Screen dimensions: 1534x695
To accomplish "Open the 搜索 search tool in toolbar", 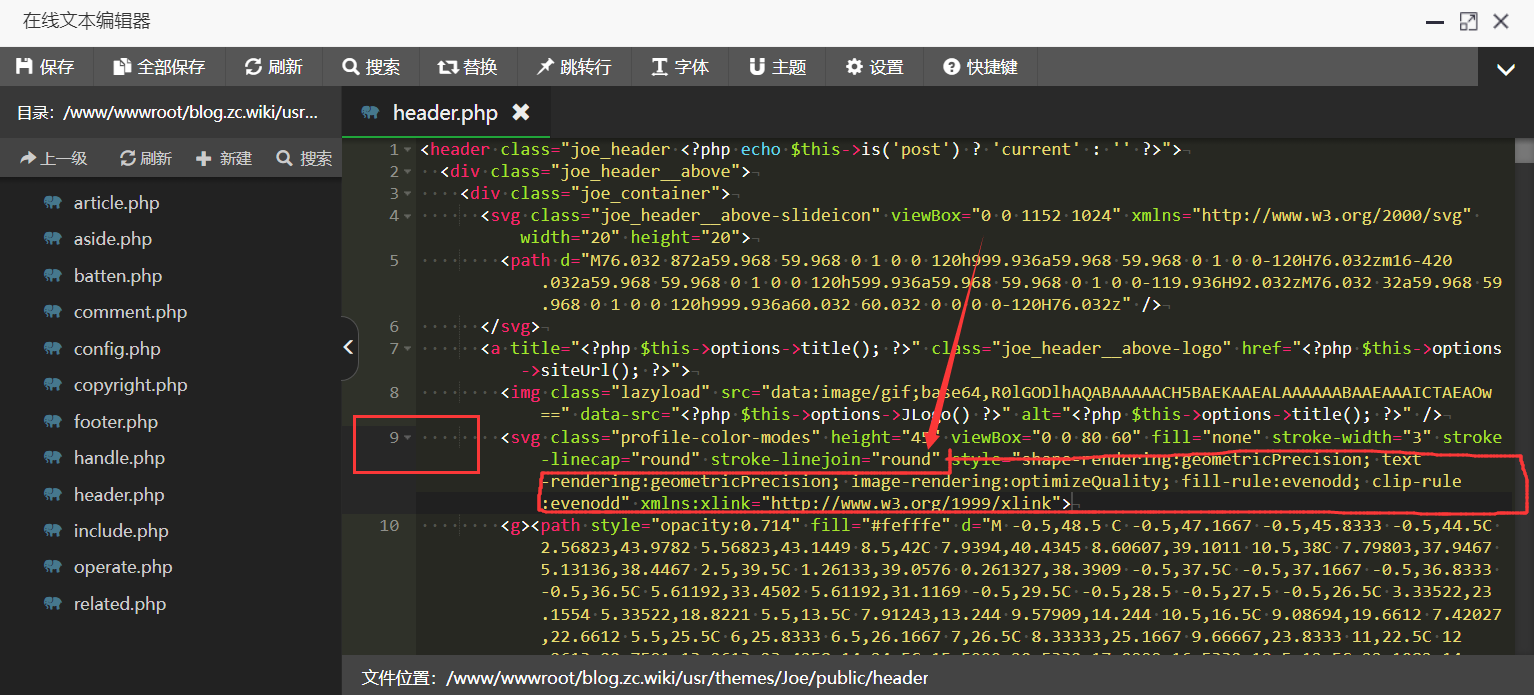I will [x=370, y=67].
